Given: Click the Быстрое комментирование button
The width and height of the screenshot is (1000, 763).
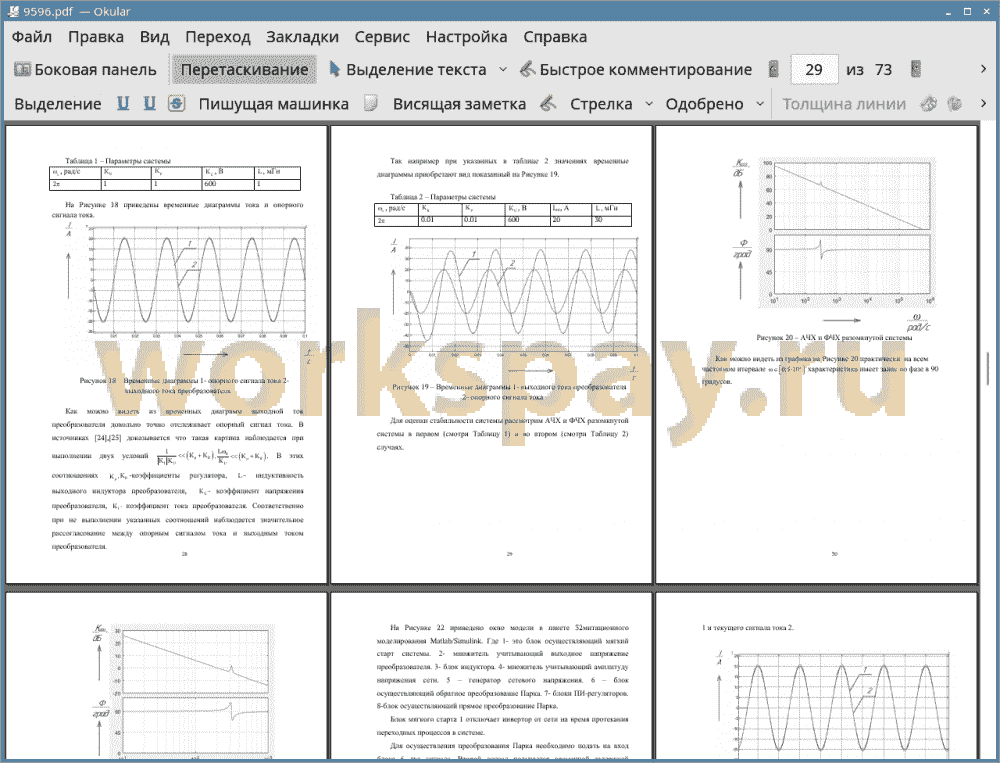Looking at the screenshot, I should (x=636, y=70).
